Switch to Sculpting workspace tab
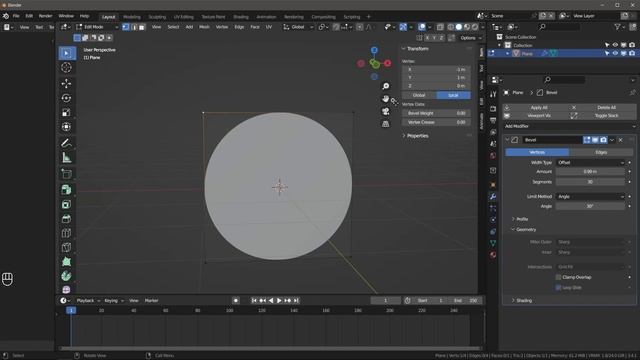 point(157,17)
